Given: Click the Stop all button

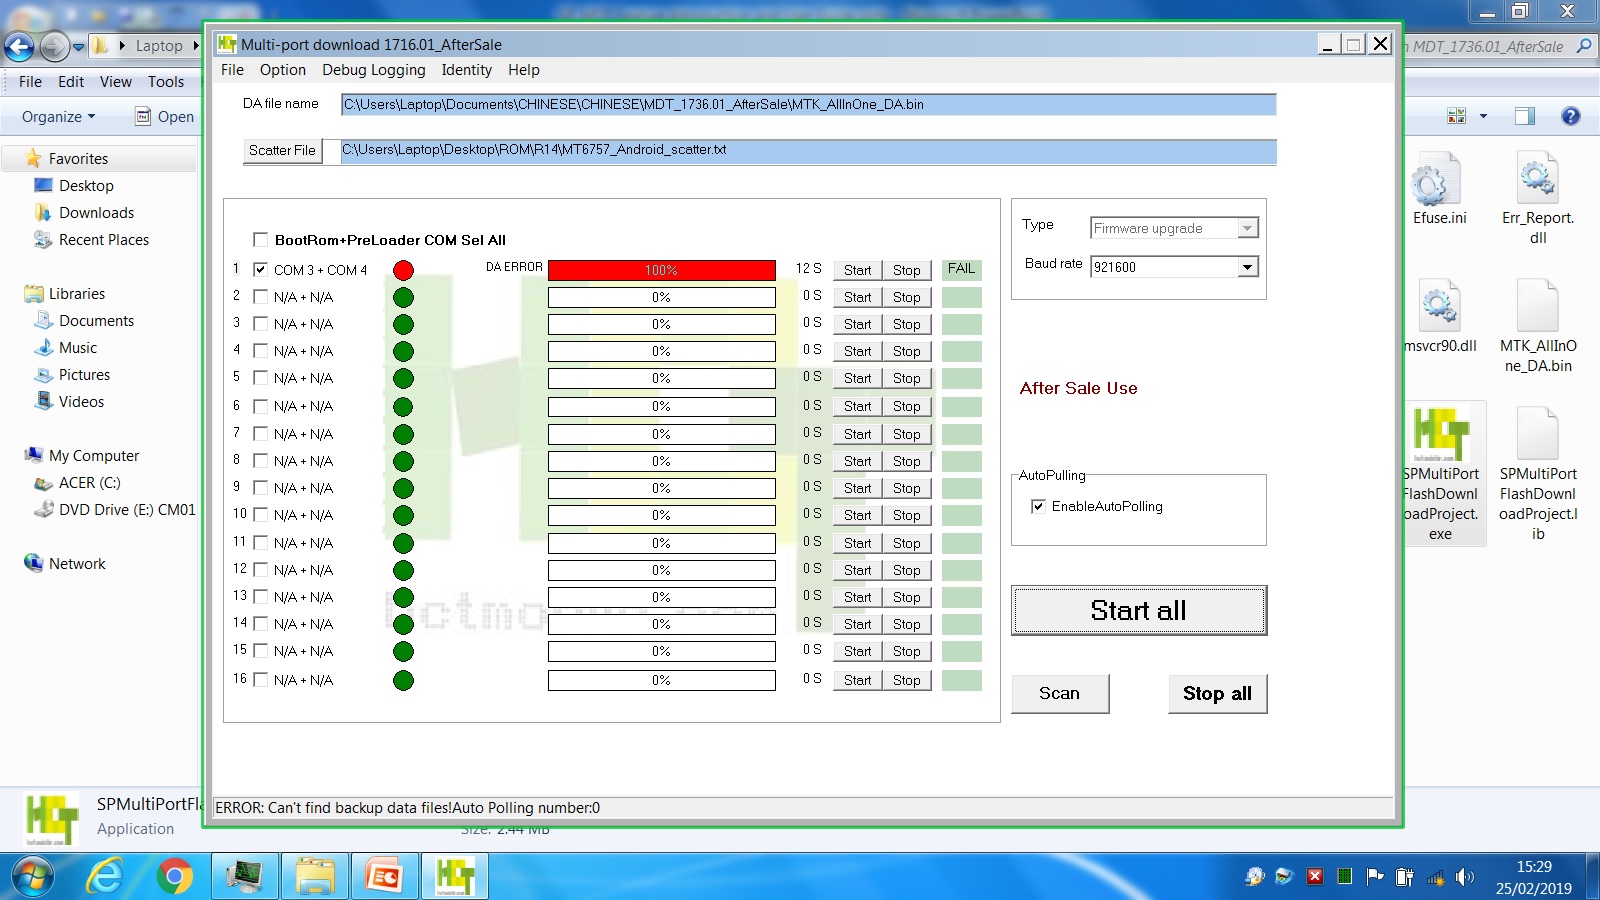Looking at the screenshot, I should coord(1217,693).
